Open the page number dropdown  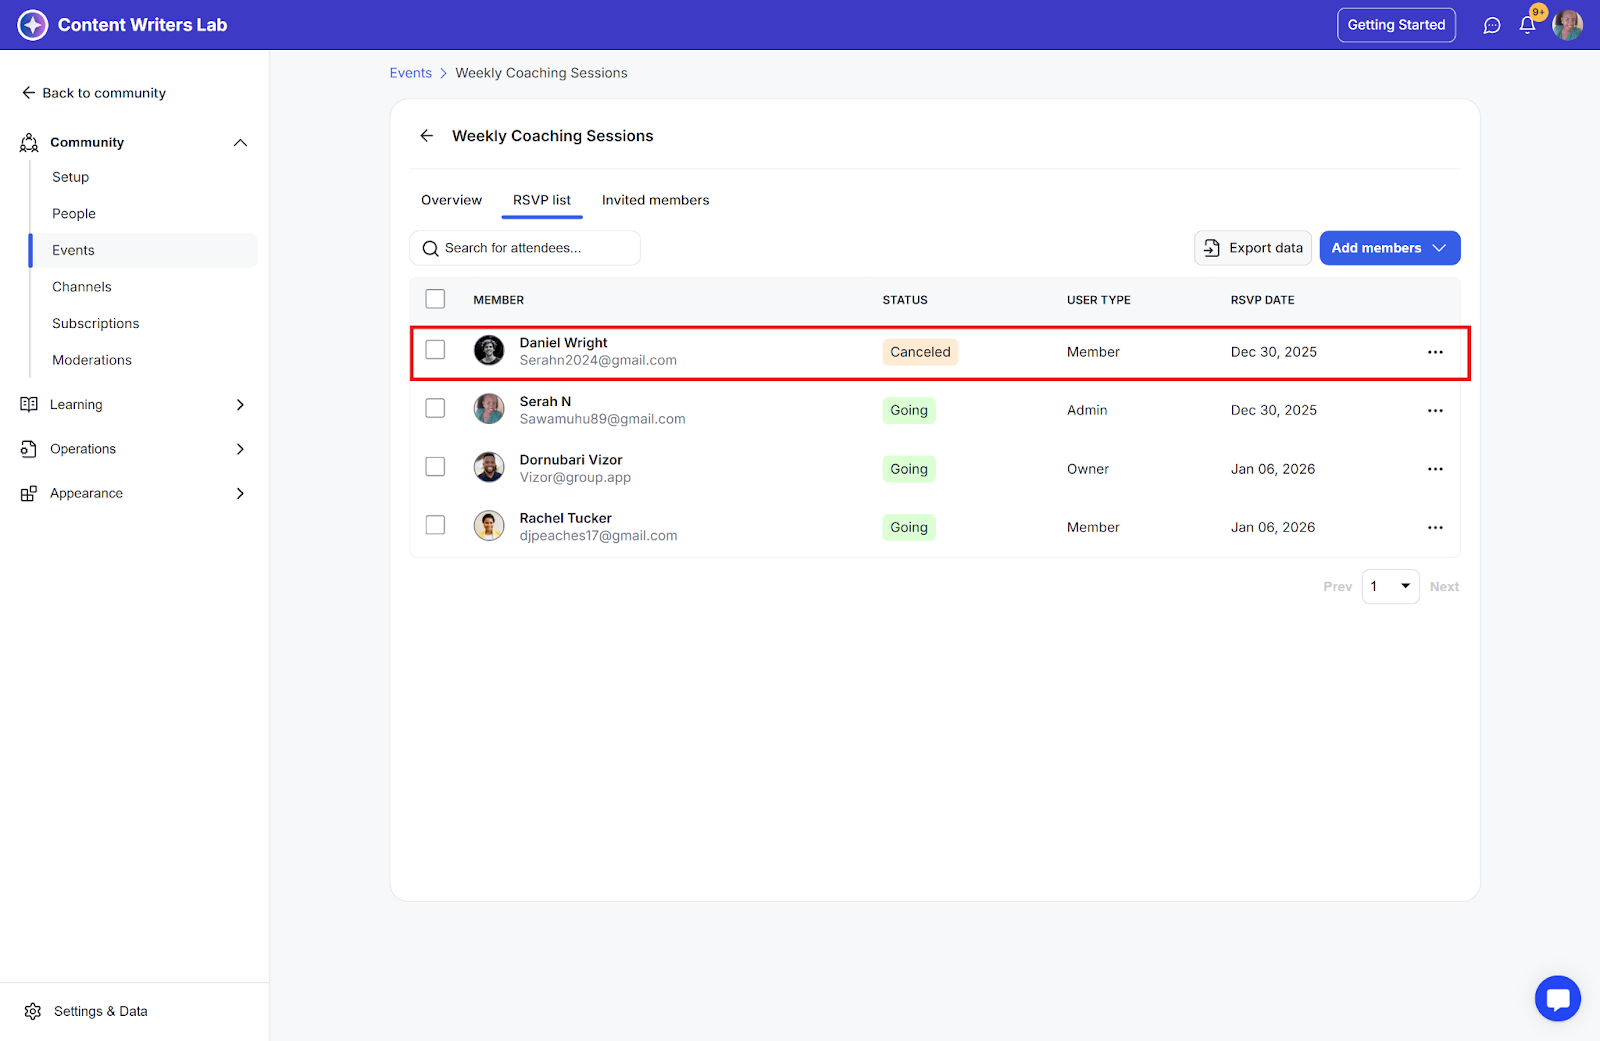click(1390, 586)
